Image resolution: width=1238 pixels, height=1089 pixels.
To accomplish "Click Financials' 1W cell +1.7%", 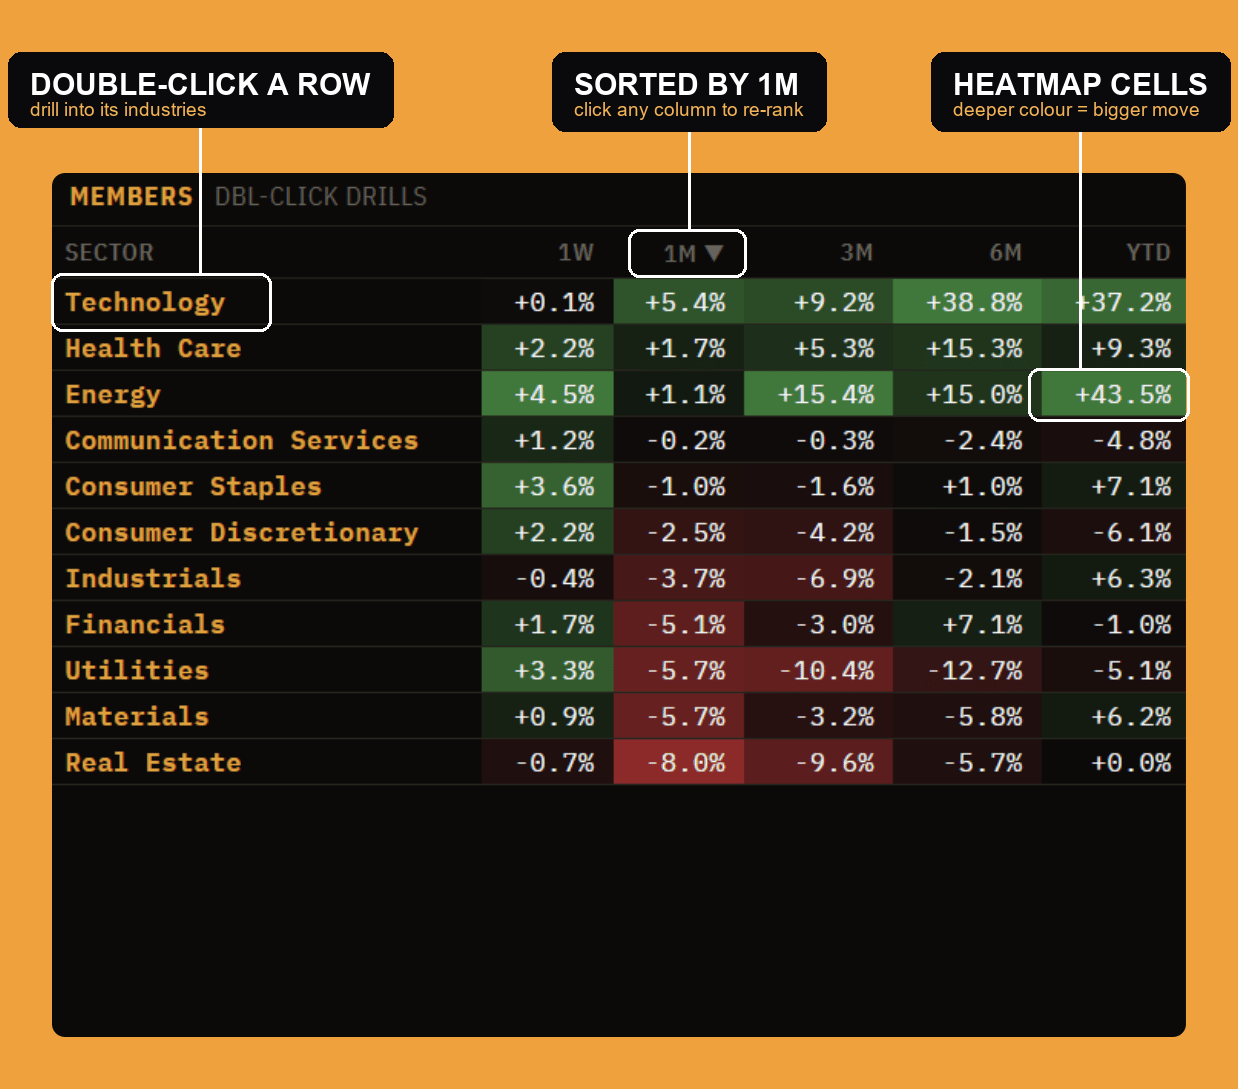I will click(x=548, y=624).
